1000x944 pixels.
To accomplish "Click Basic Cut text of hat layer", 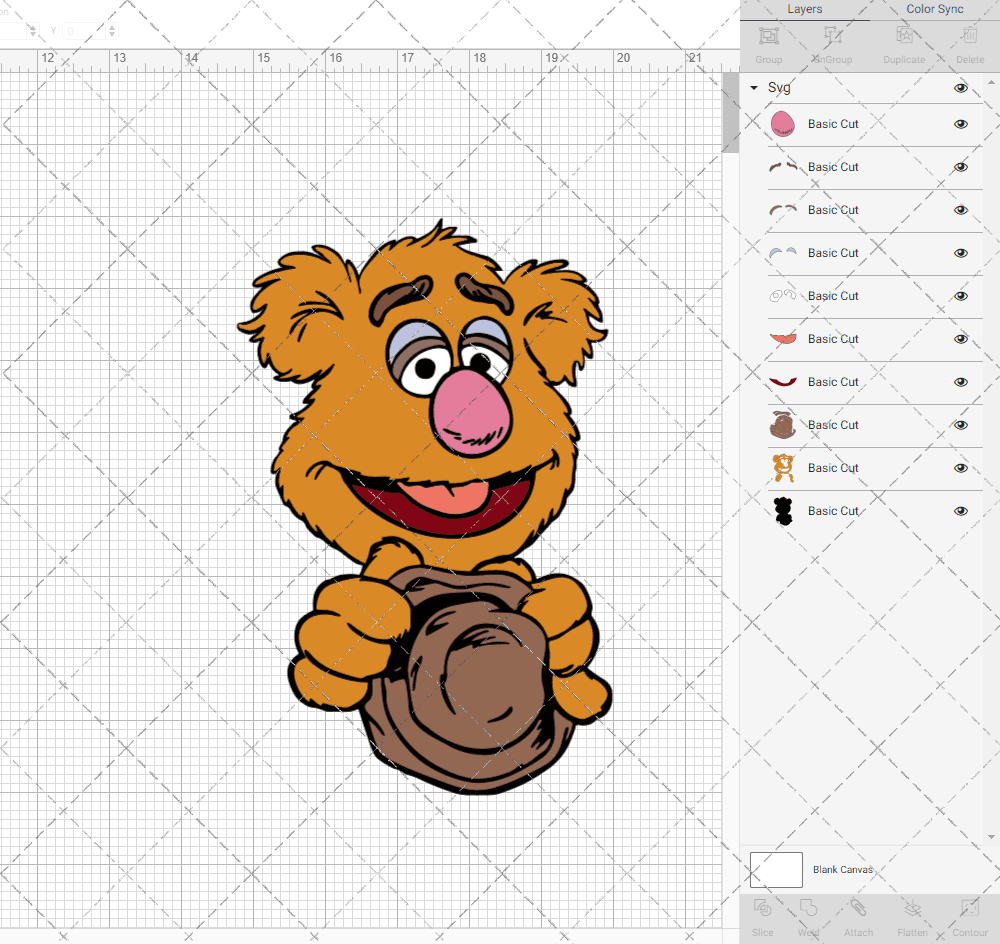I will pos(833,425).
